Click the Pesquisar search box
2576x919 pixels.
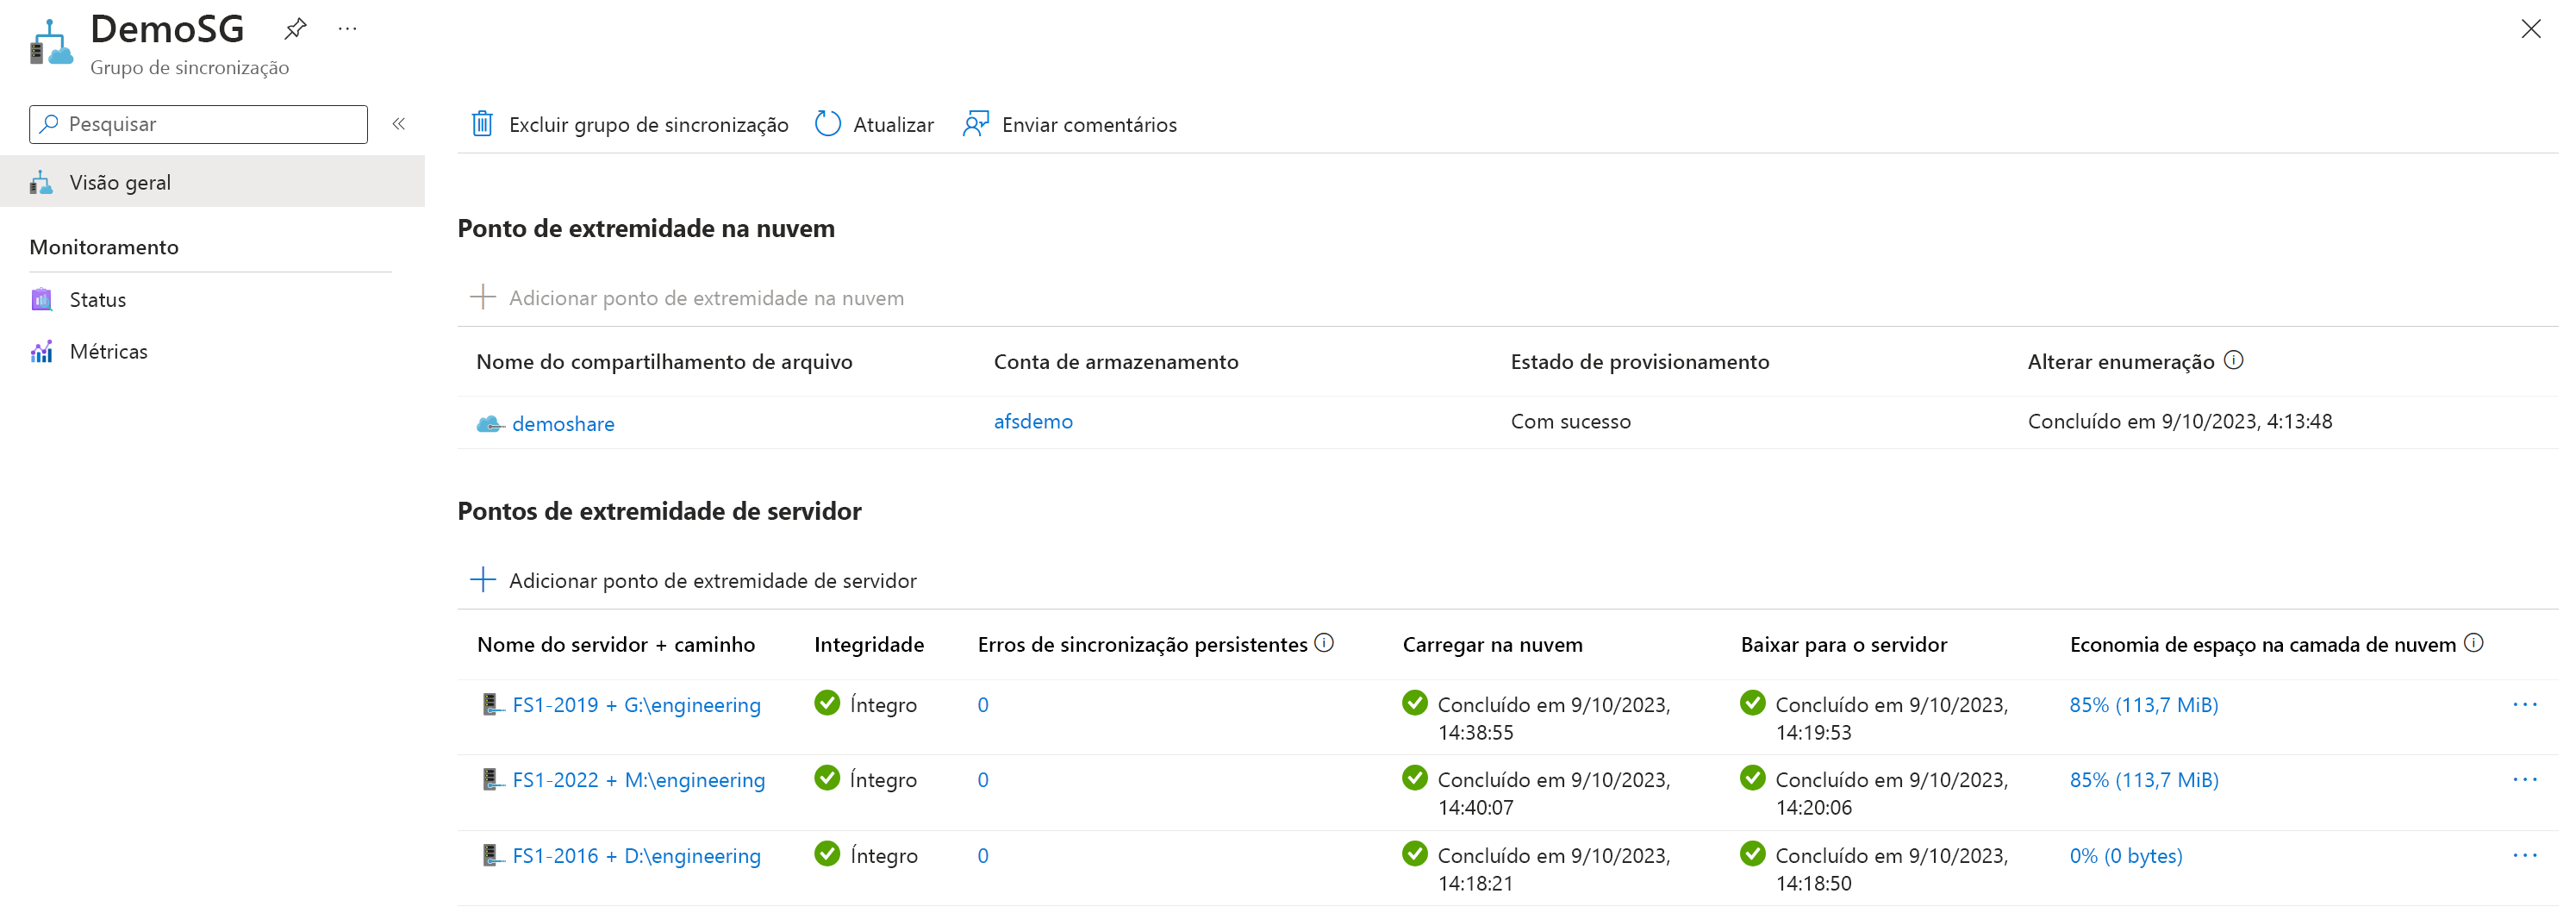198,124
